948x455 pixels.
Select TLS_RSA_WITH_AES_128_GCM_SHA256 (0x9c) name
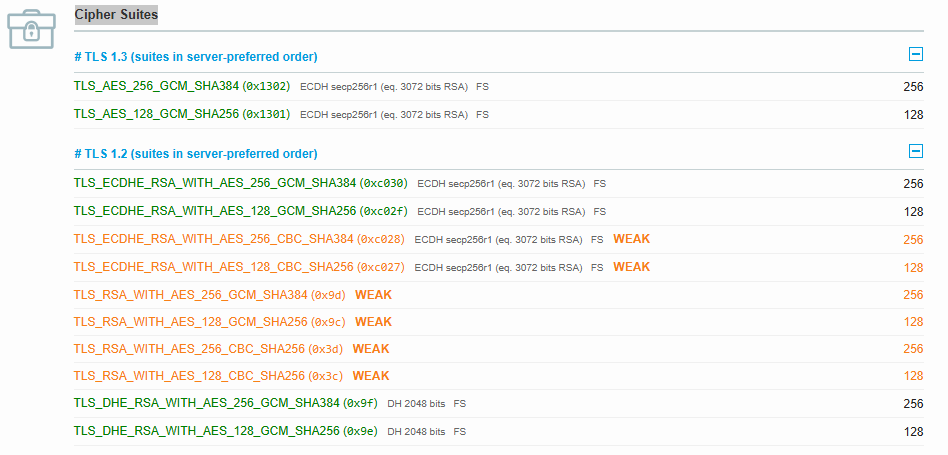click(x=210, y=321)
